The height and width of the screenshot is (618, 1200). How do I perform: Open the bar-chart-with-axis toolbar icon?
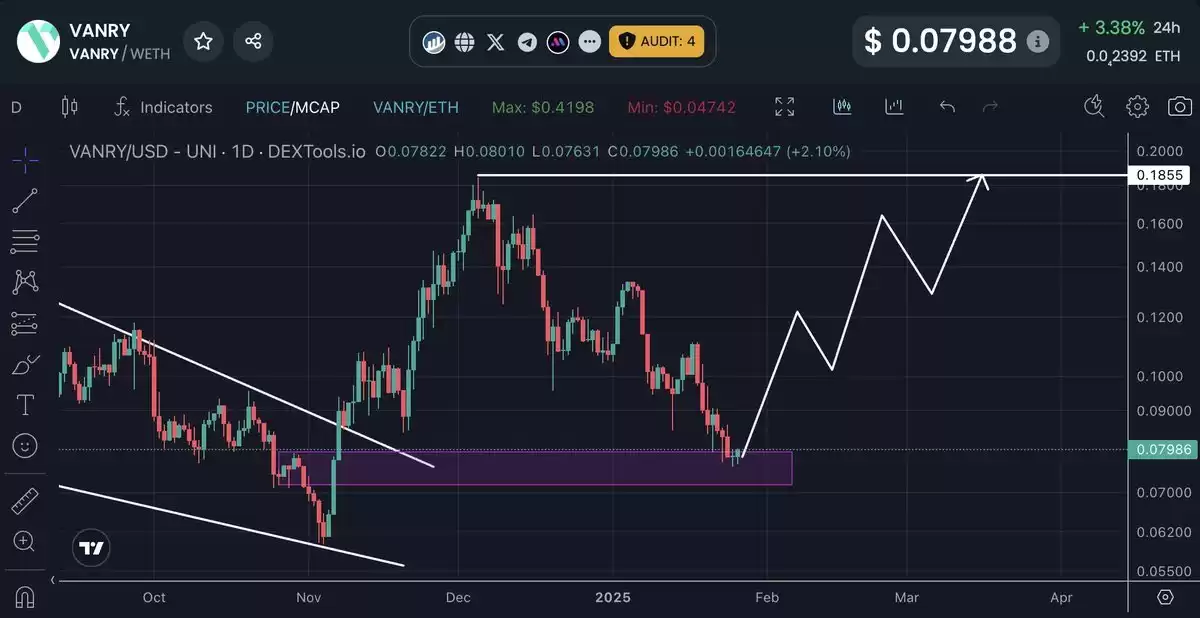click(894, 106)
